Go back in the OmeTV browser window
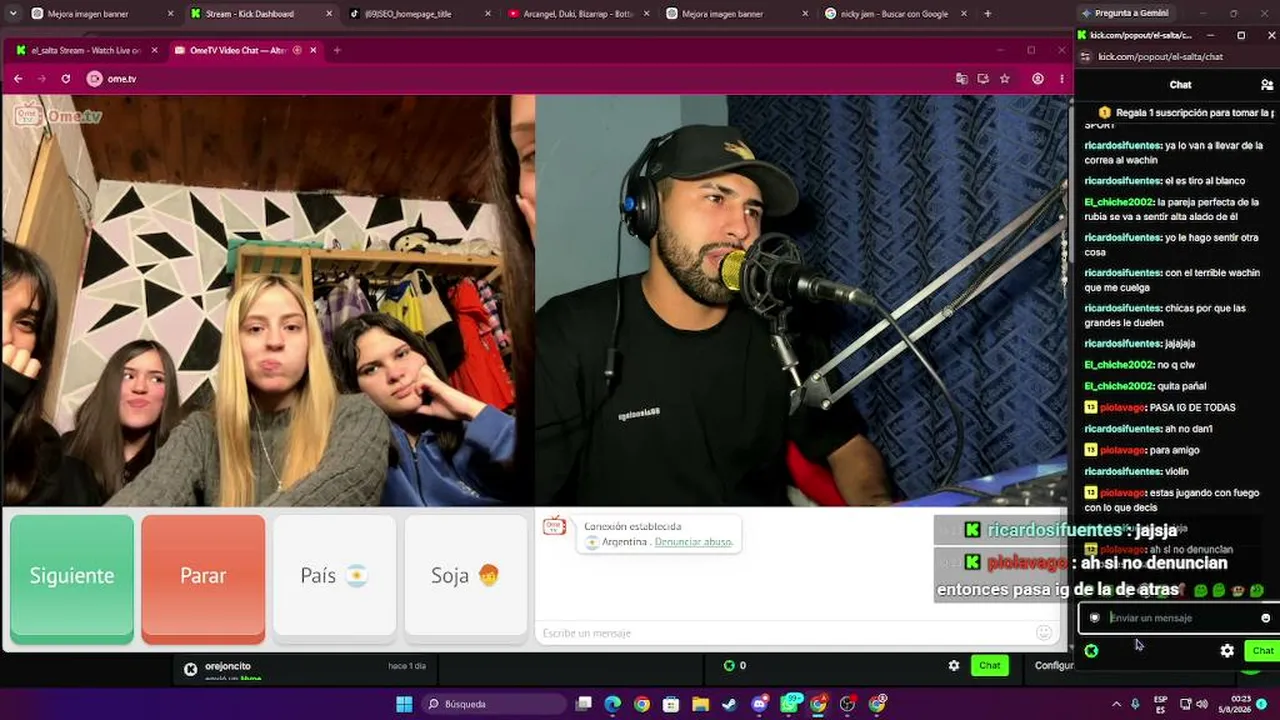The height and width of the screenshot is (720, 1280). (18, 79)
